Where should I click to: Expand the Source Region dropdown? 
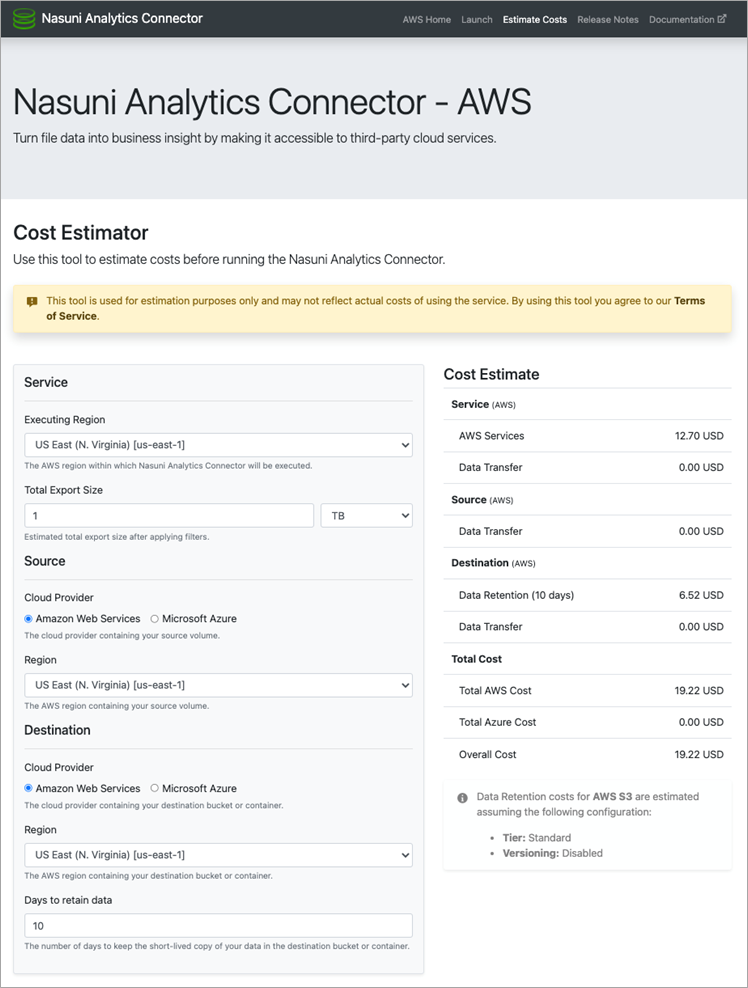[218, 685]
